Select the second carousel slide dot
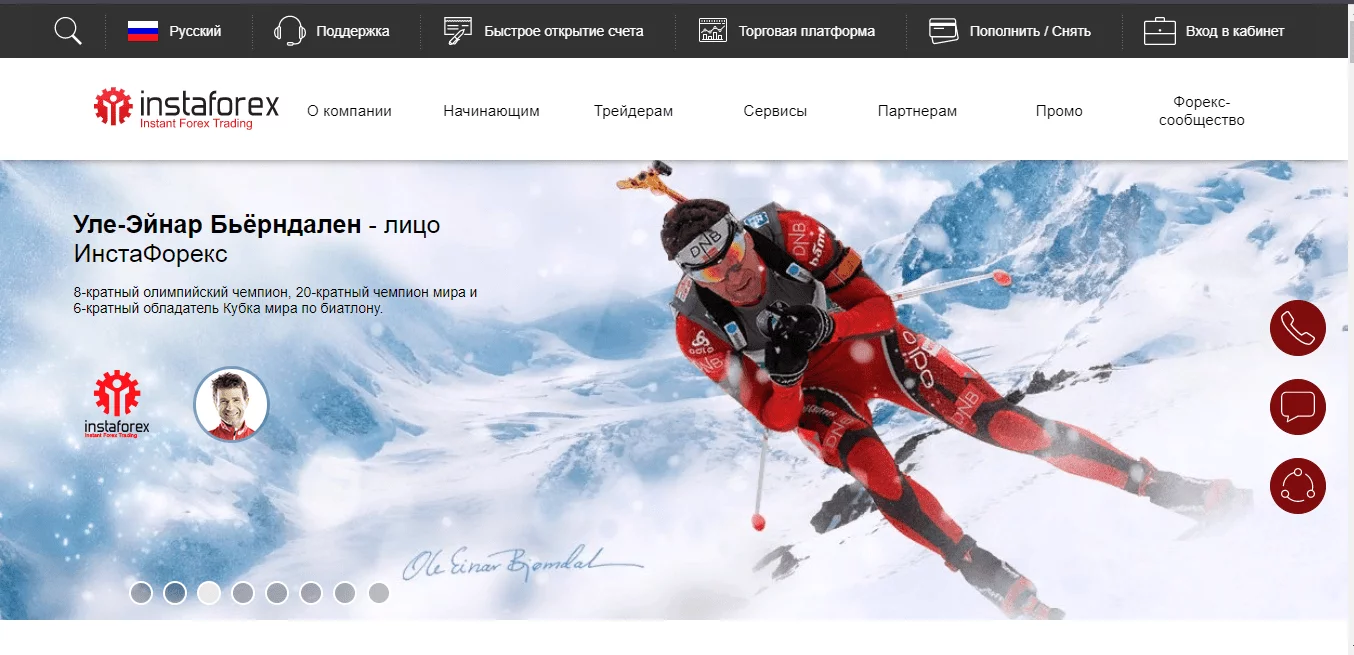The height and width of the screenshot is (655, 1354). tap(175, 593)
